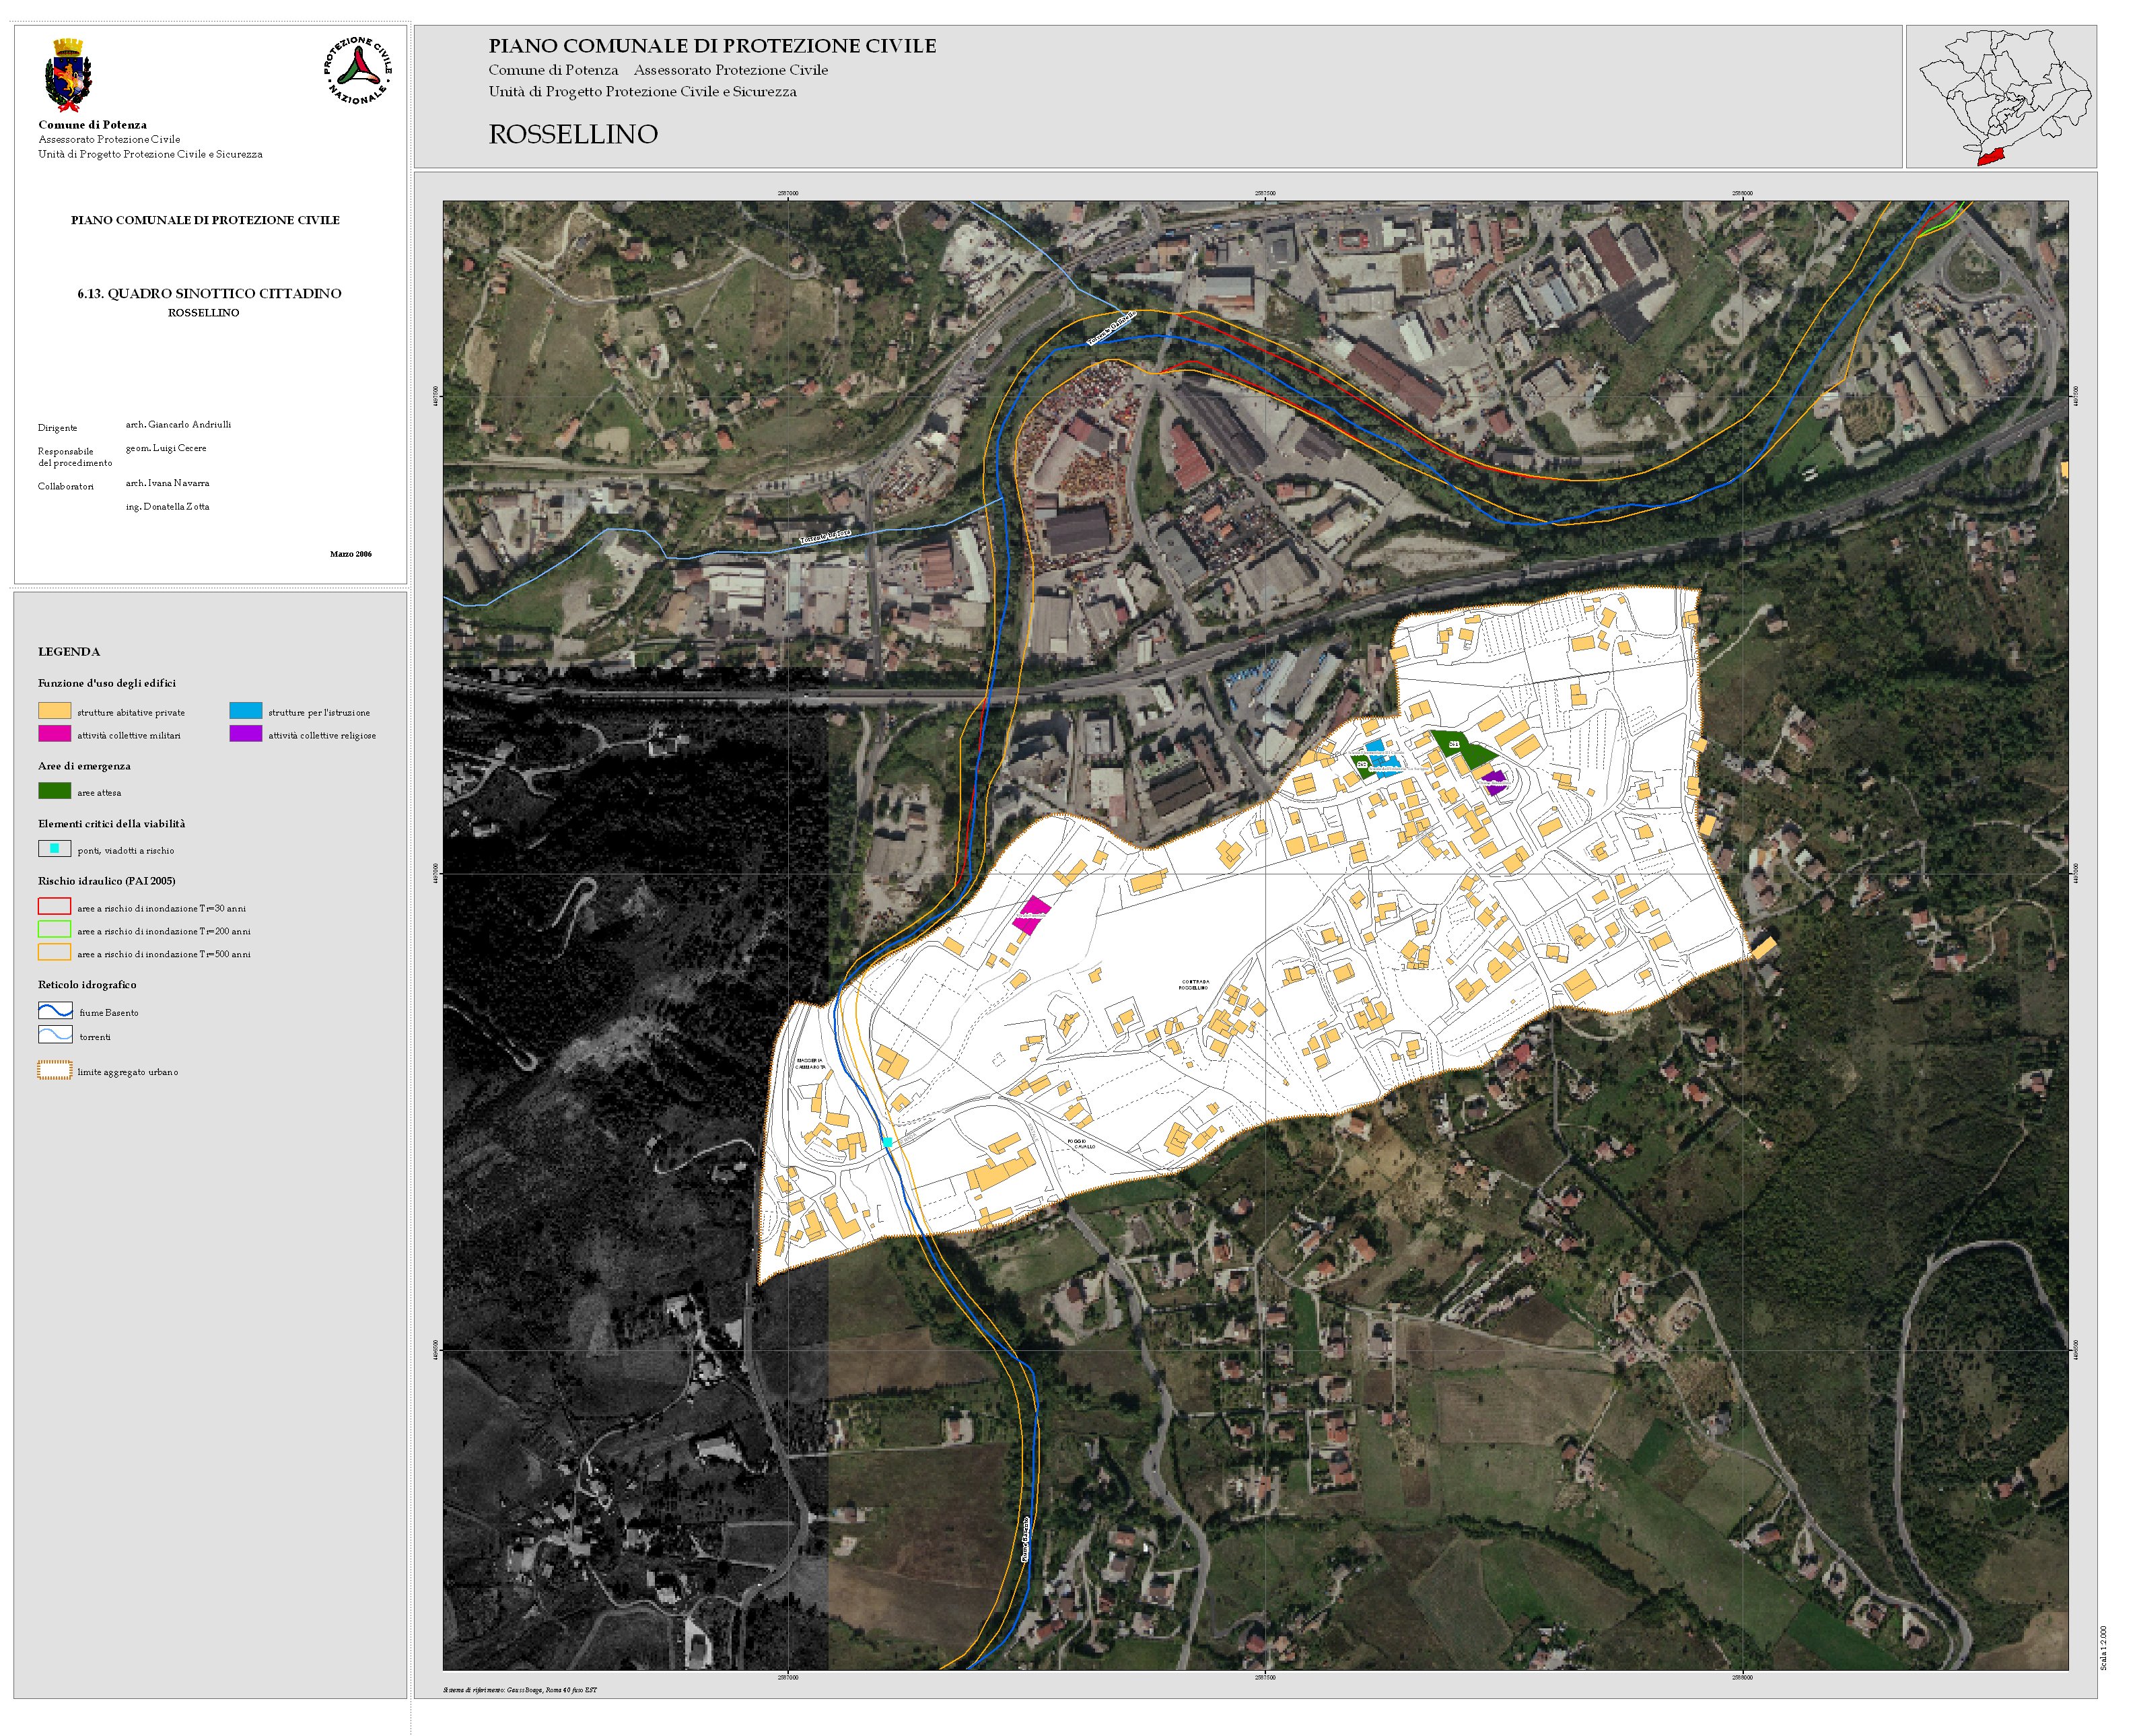Click the cyan bridge marker on the map
The height and width of the screenshot is (1736, 2137).
click(887, 1141)
